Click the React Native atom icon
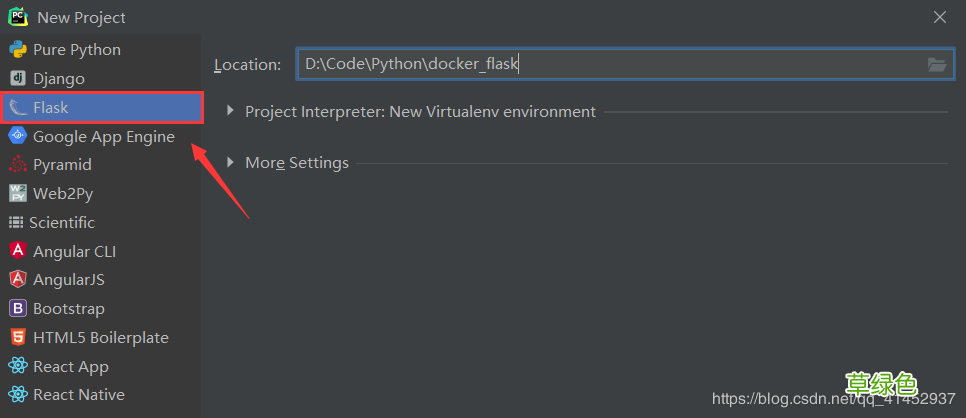Image resolution: width=966 pixels, height=418 pixels. click(17, 395)
